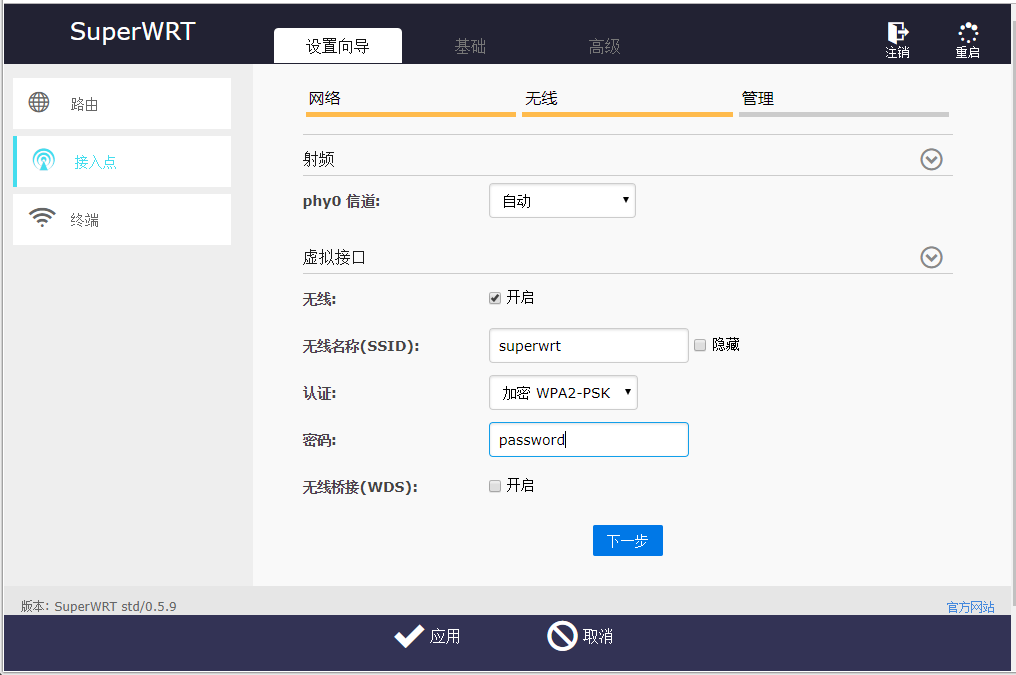Select the 路由 sidebar mode

[122, 104]
